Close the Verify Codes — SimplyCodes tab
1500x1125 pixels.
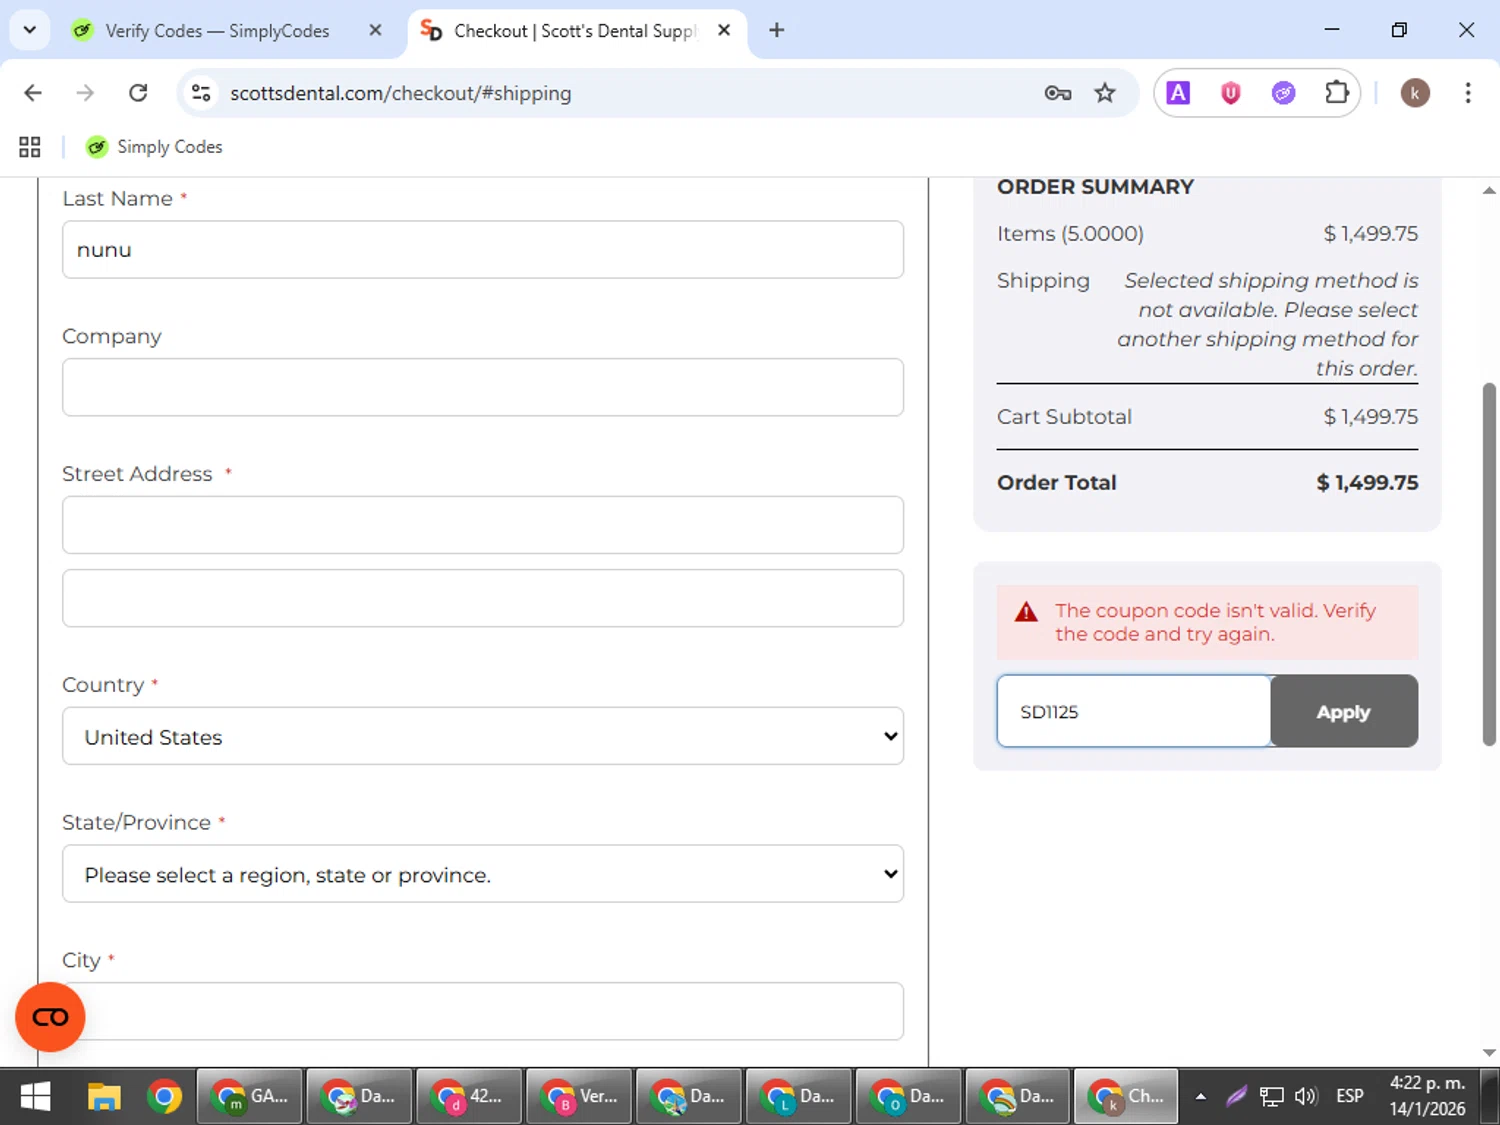(375, 31)
